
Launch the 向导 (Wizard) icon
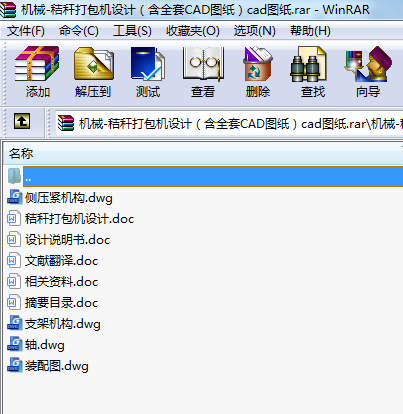click(368, 72)
